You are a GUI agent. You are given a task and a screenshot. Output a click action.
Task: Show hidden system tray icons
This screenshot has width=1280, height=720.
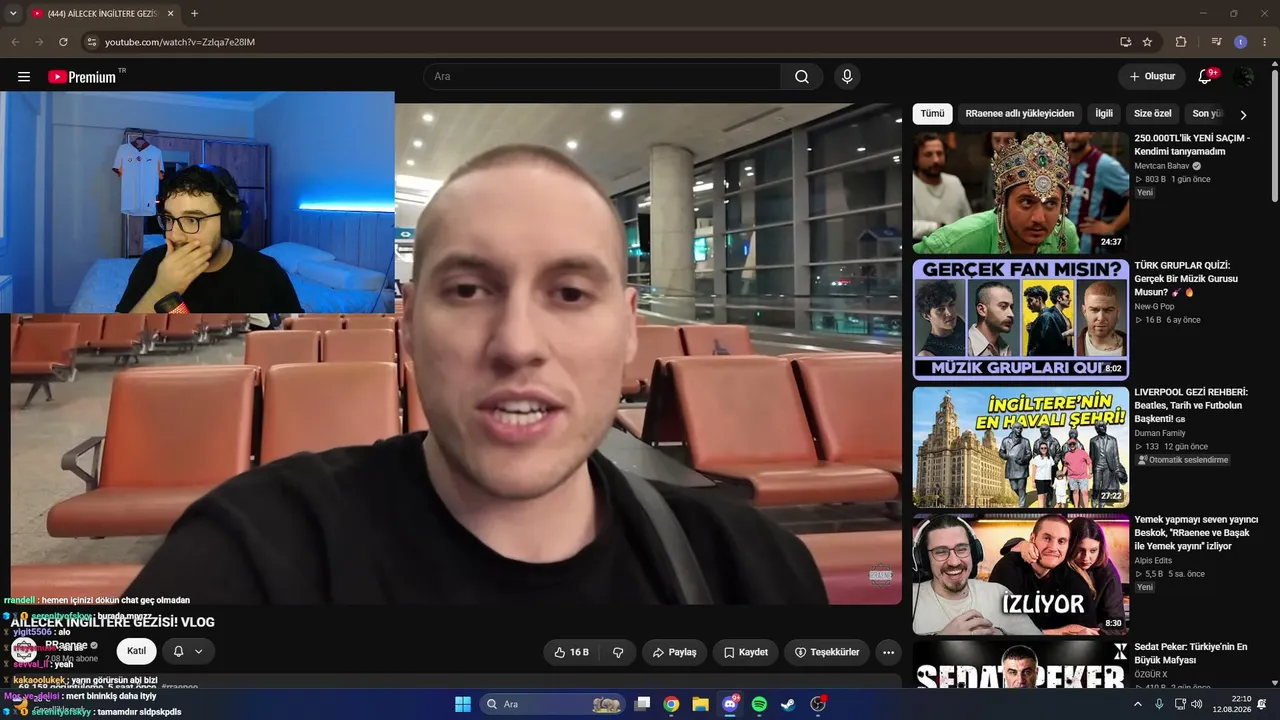1137,704
